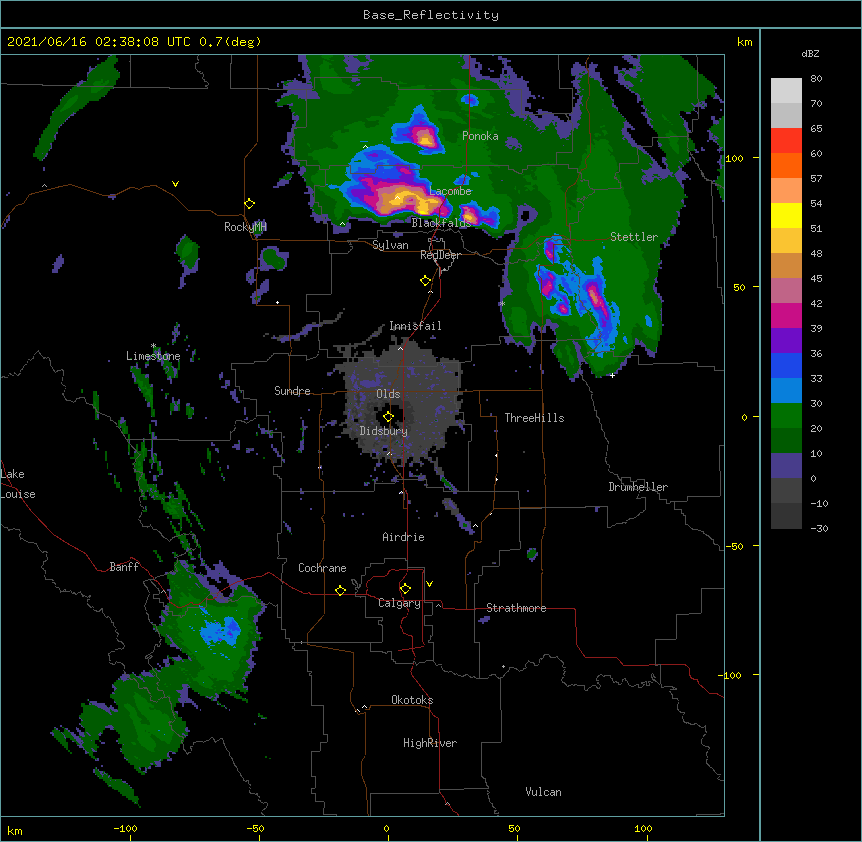Click the Cochrane town label
Screen dimensions: 862x842
coord(322,568)
